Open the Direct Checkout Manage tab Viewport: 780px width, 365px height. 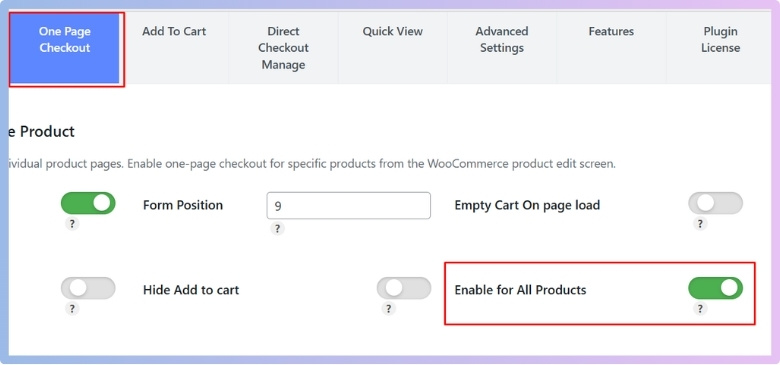pos(284,48)
